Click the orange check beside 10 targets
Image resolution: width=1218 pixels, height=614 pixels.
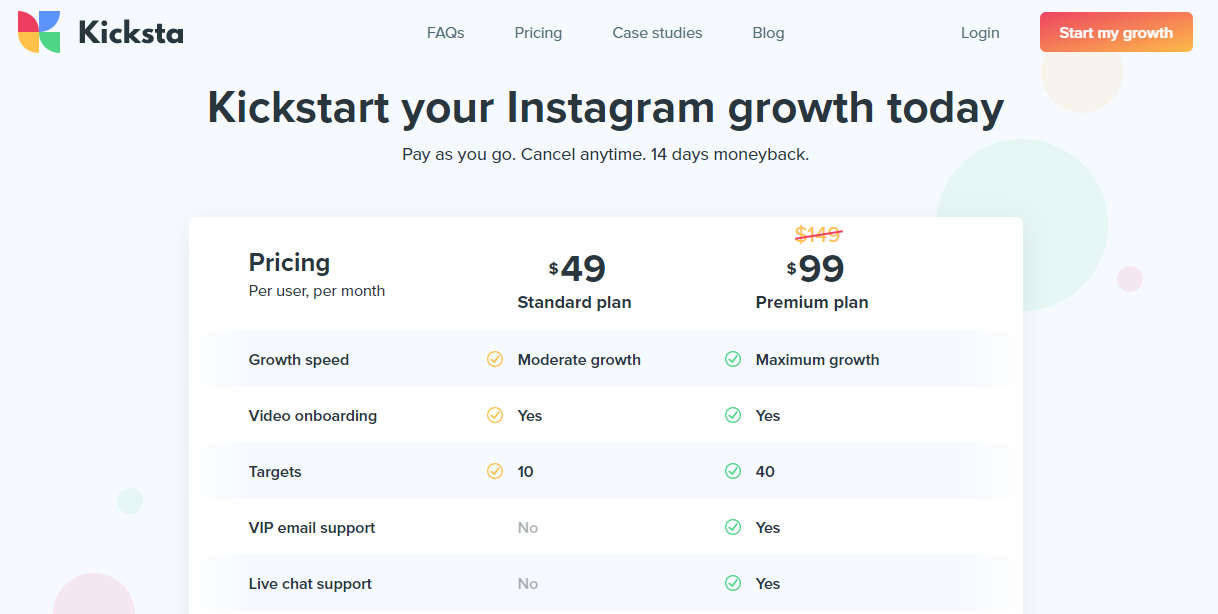point(495,471)
